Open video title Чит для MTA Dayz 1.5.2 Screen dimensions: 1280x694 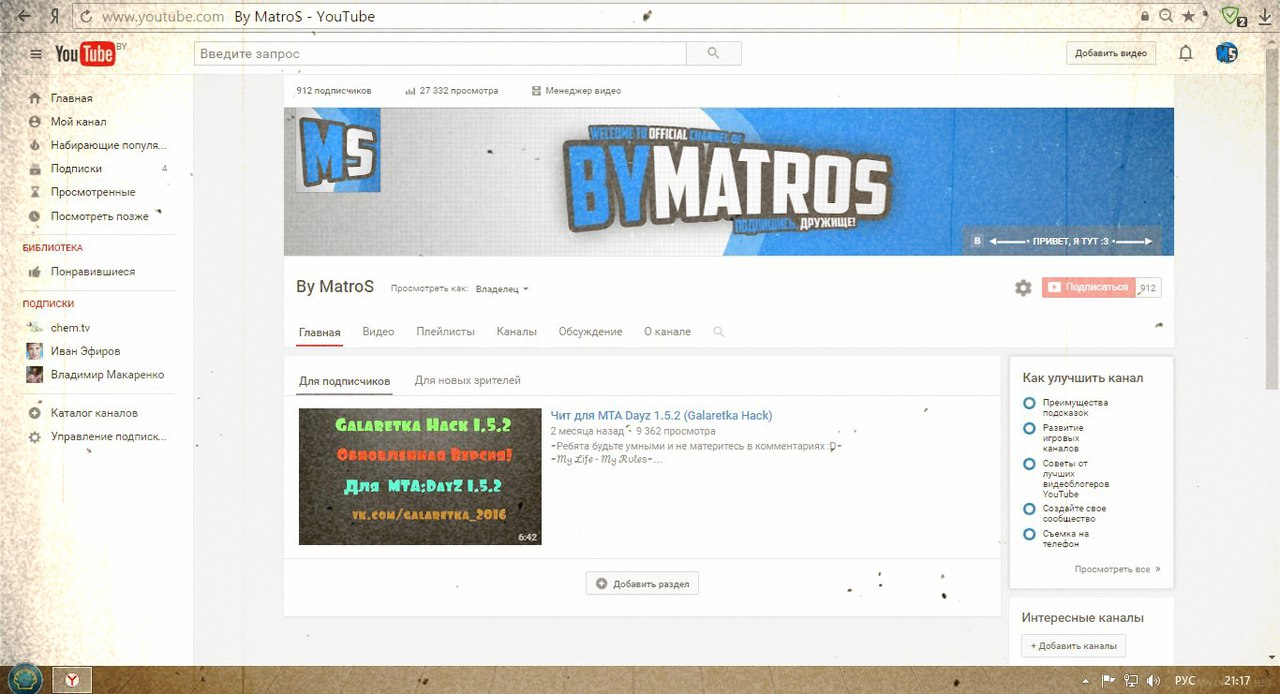pyautogui.click(x=661, y=416)
